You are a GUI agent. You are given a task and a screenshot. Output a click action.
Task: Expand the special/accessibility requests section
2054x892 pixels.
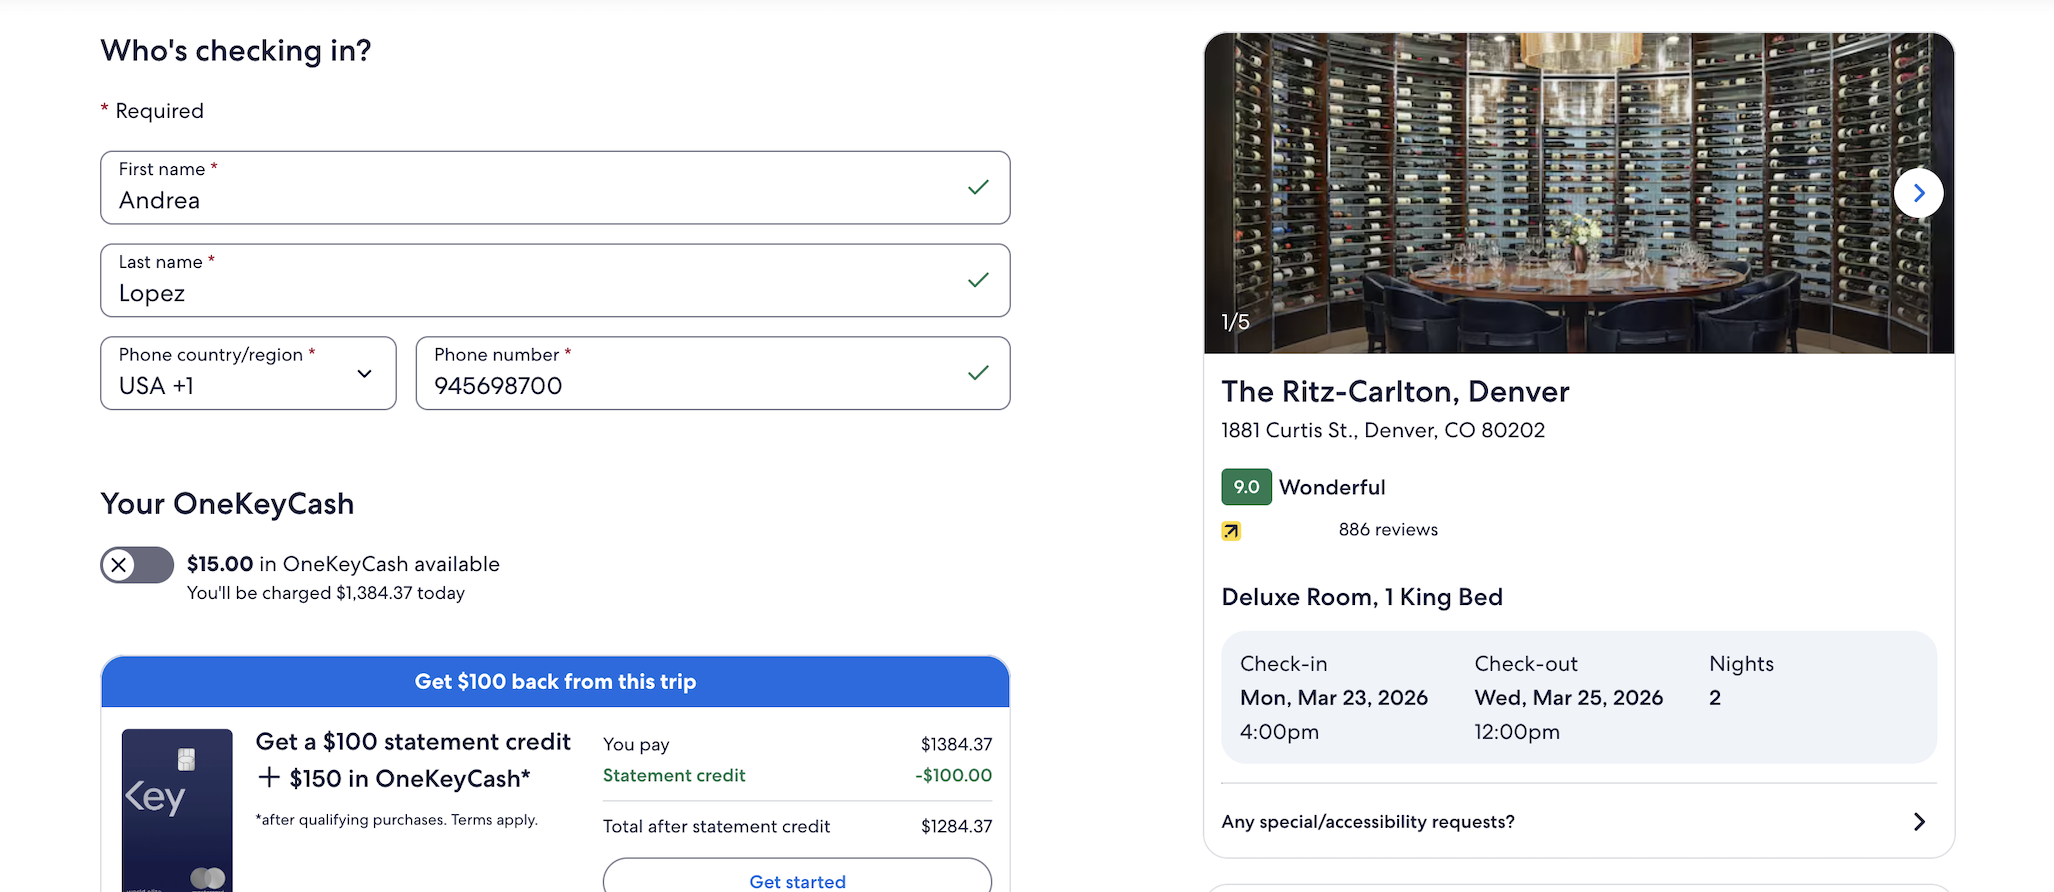pyautogui.click(x=1578, y=822)
